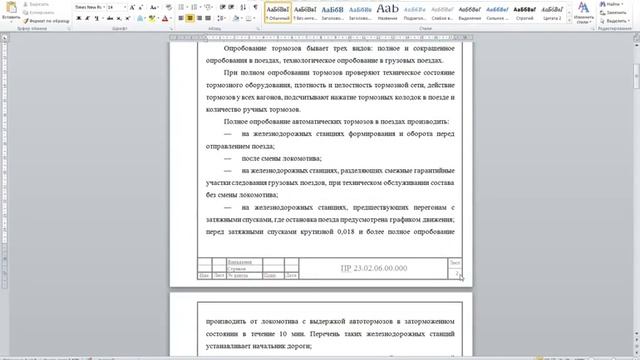
Task: Click the vertical scrollbar thumb
Action: pyautogui.click(x=636, y=76)
